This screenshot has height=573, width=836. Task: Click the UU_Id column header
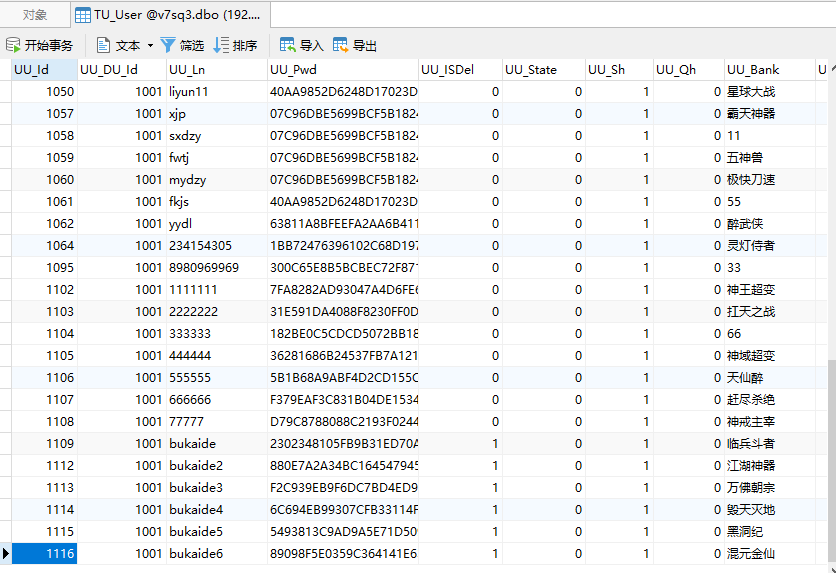coord(45,70)
